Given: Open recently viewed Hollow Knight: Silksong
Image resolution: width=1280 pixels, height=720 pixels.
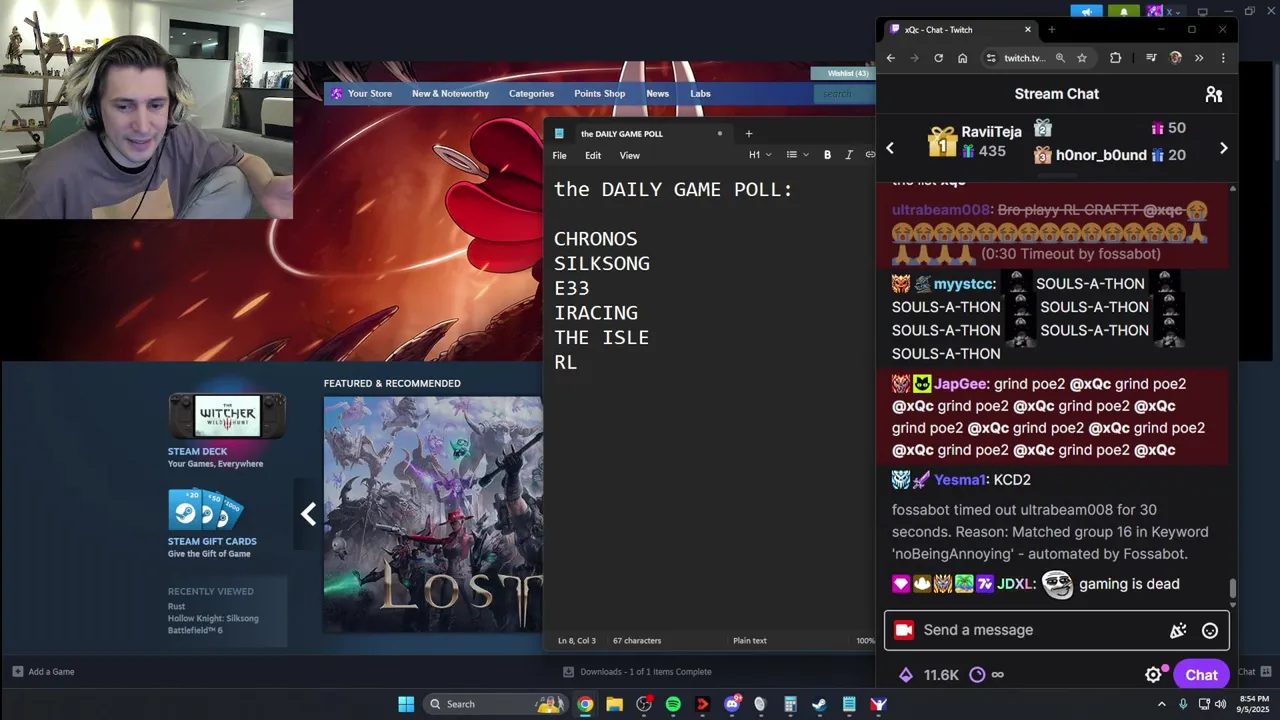Looking at the screenshot, I should [213, 618].
